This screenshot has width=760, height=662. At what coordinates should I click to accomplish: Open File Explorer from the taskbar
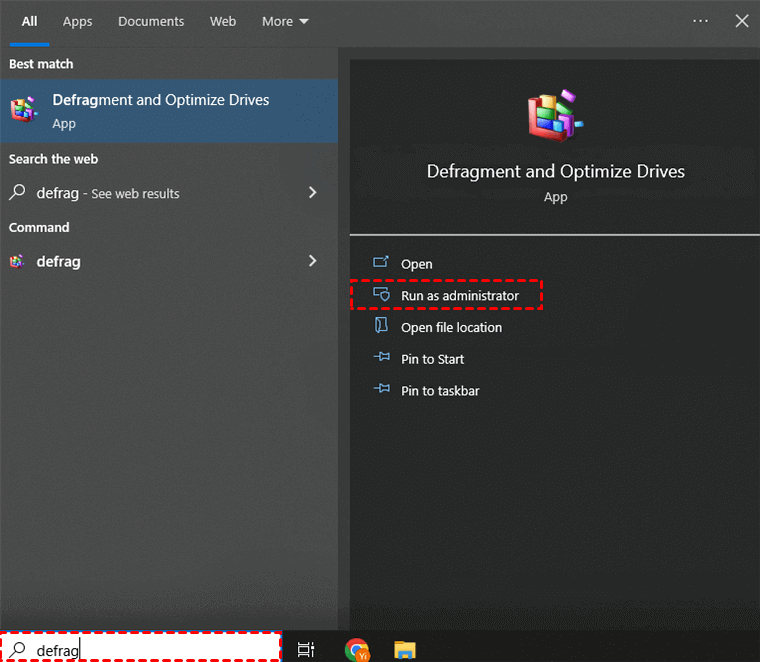pos(404,650)
